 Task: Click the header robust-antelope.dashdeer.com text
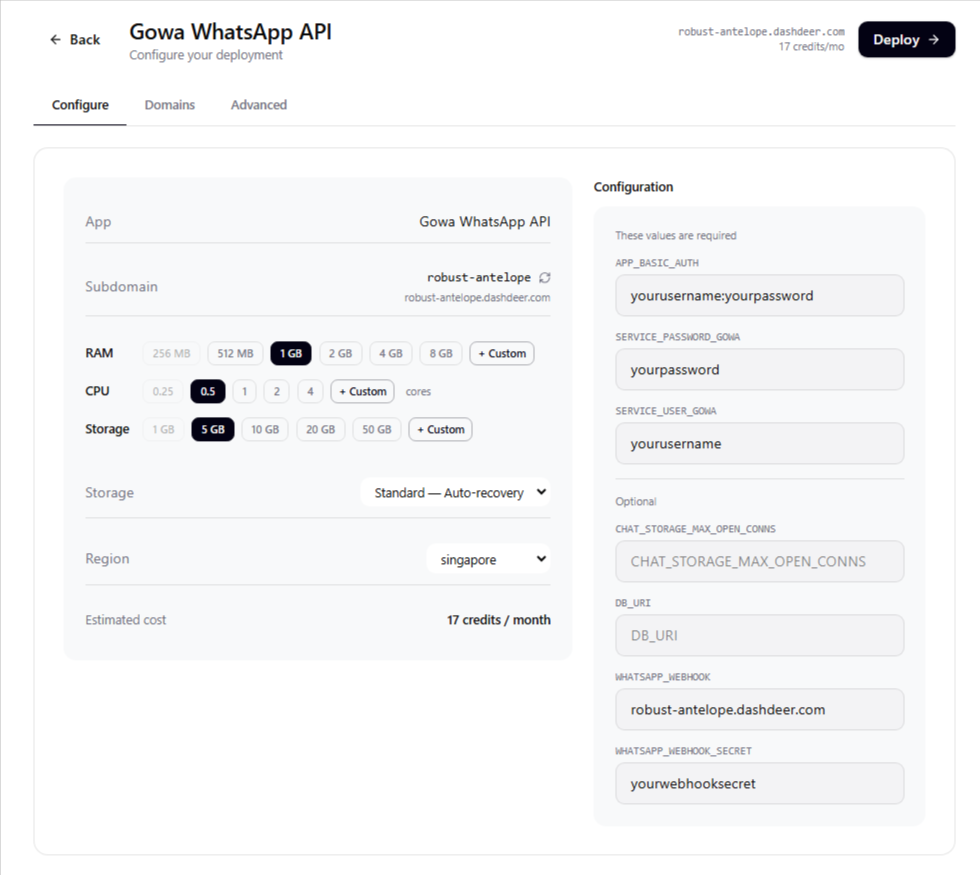coord(761,31)
